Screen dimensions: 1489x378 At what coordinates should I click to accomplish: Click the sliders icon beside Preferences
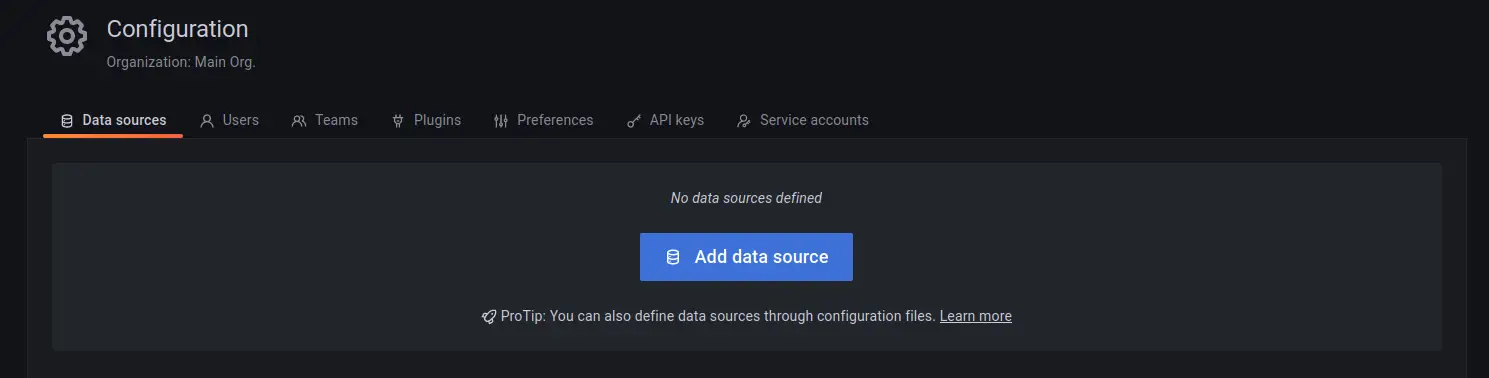[x=501, y=121]
